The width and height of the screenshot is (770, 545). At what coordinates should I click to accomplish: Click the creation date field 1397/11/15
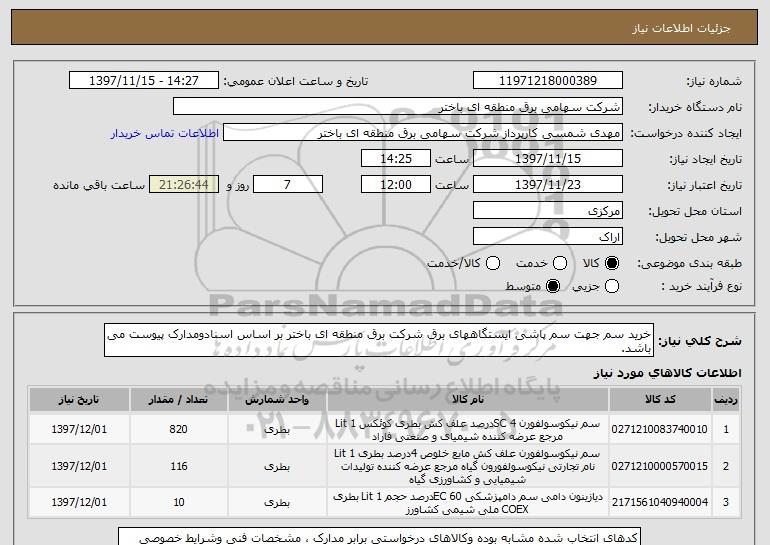548,159
